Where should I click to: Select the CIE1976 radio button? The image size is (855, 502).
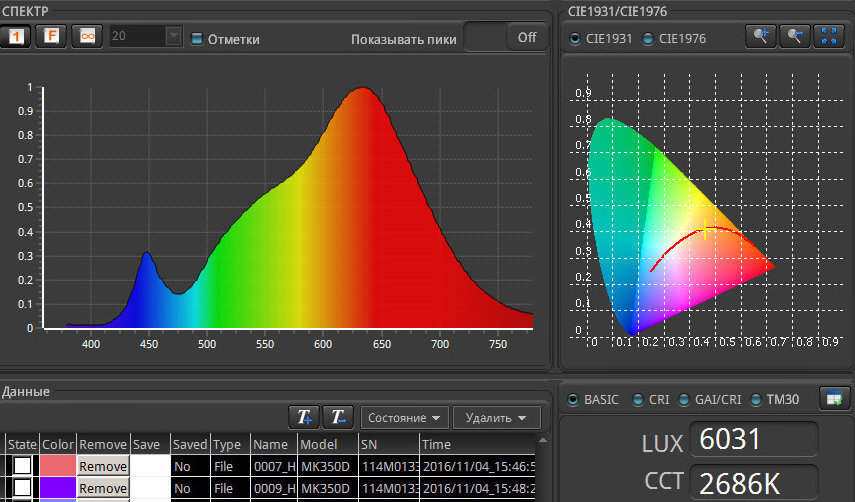[648, 39]
